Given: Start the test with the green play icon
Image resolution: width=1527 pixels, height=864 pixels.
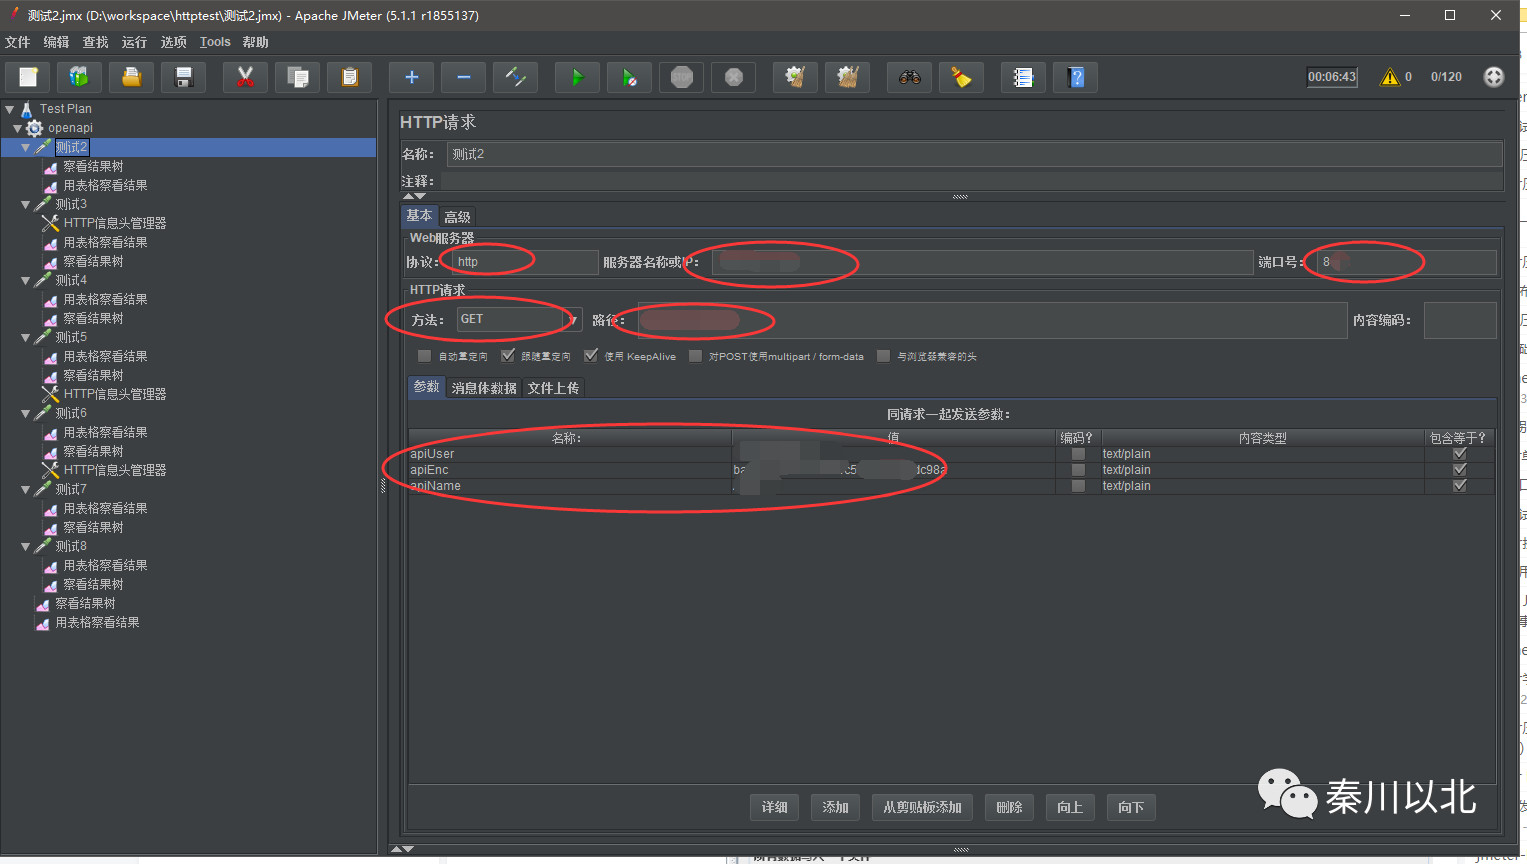Looking at the screenshot, I should tap(577, 77).
